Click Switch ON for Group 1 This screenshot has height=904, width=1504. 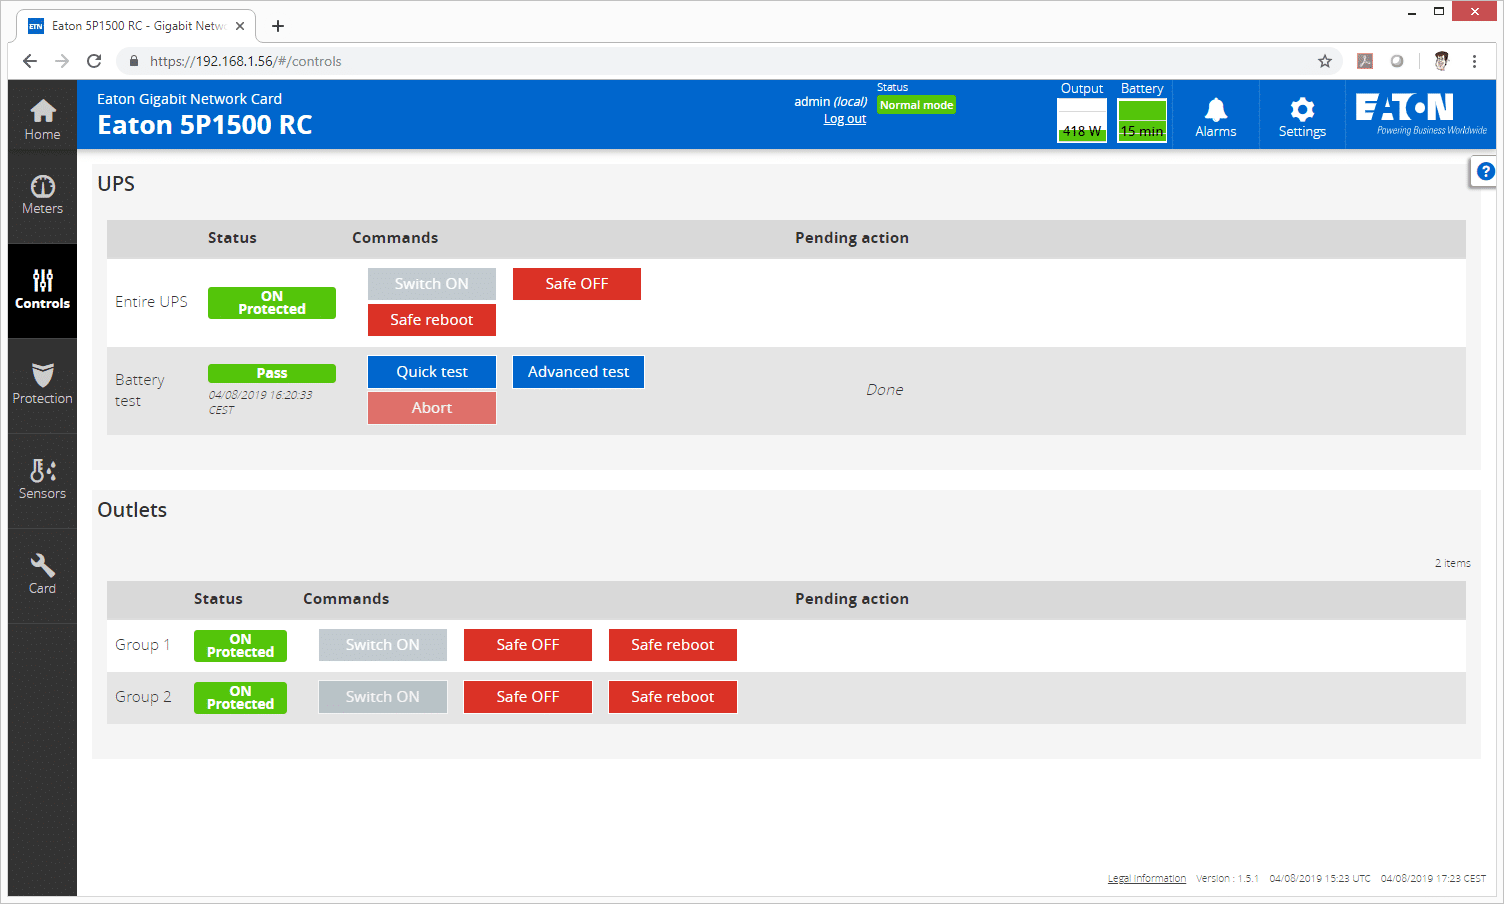(x=383, y=645)
